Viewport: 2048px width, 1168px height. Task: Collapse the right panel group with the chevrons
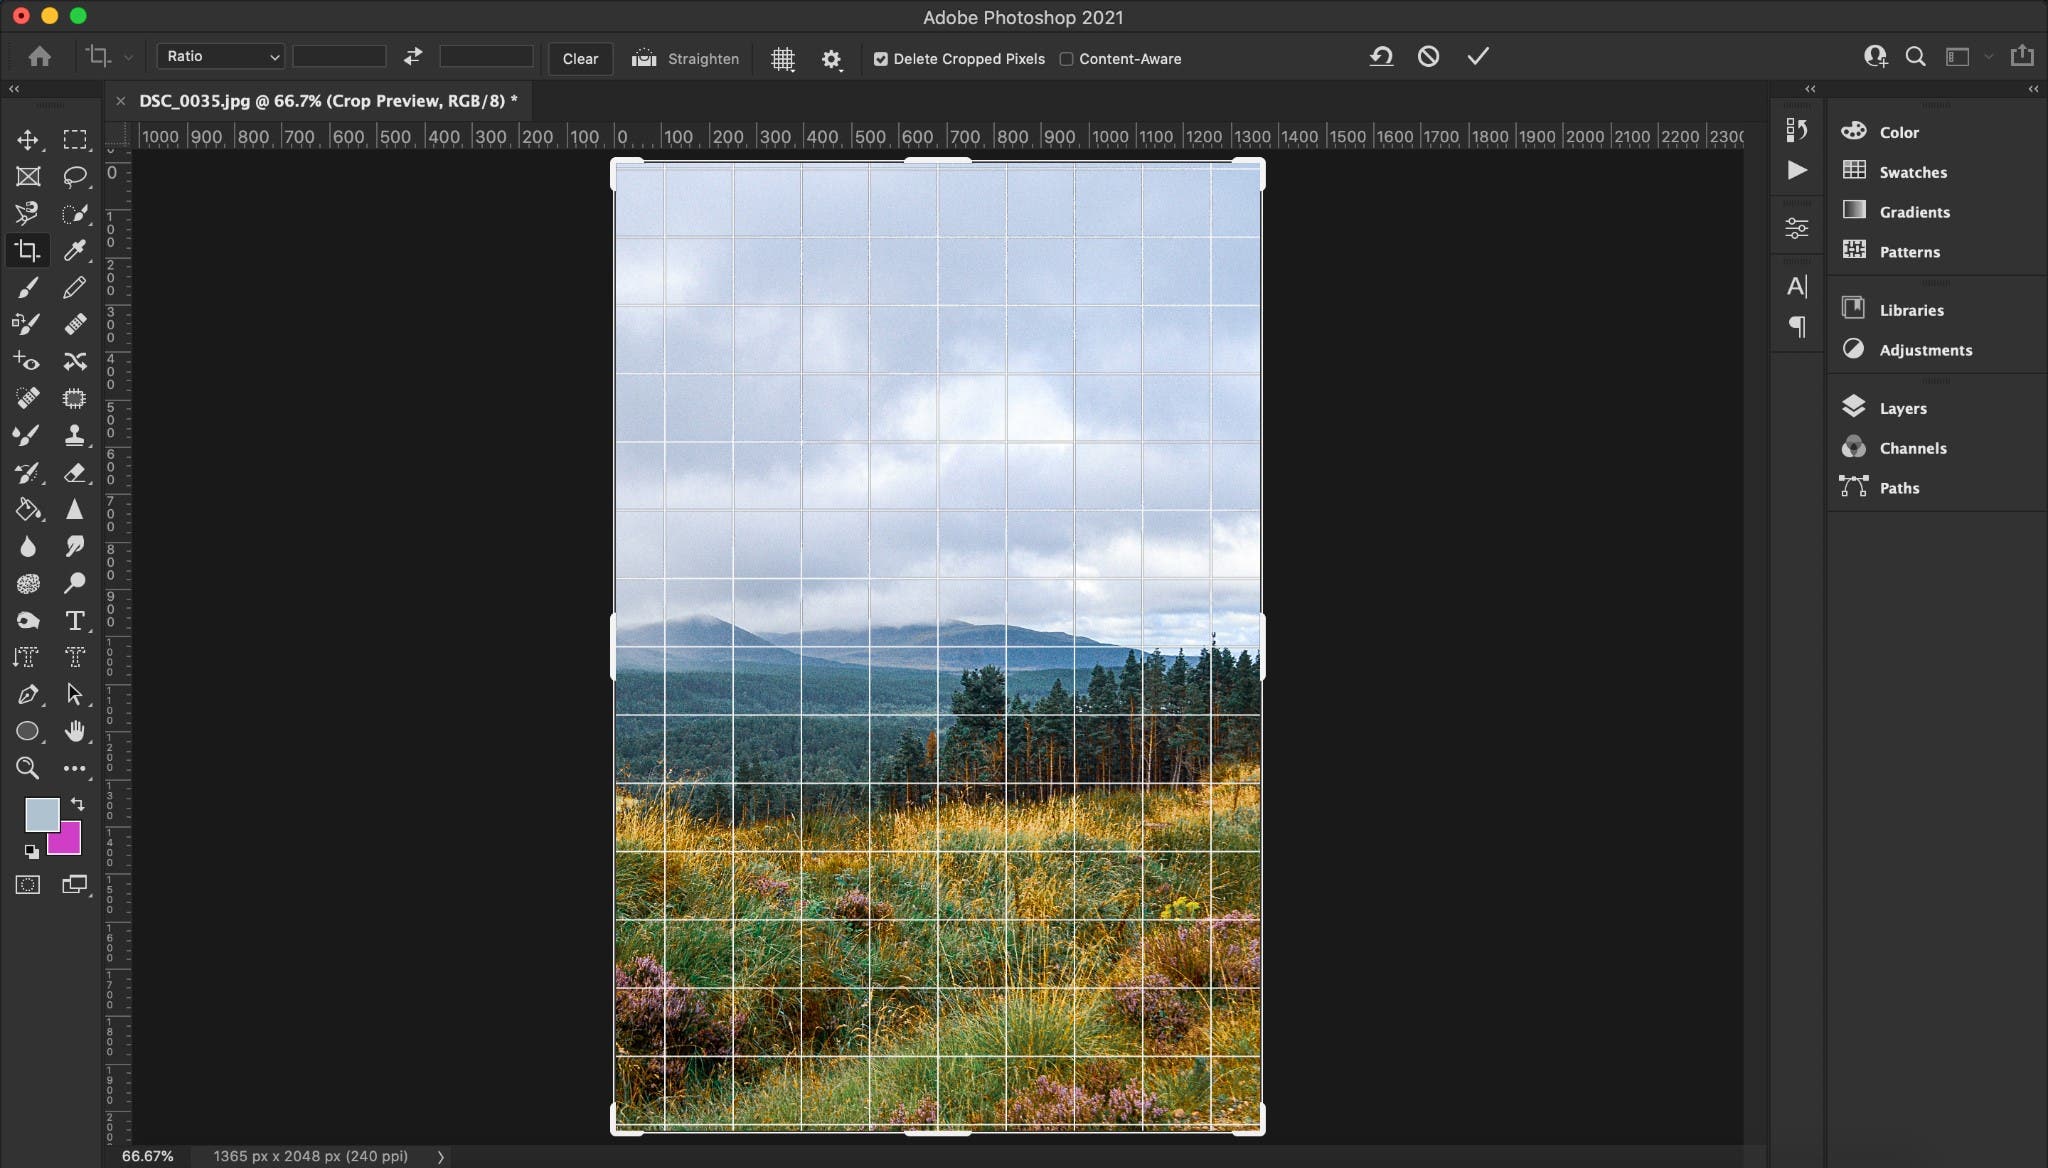tap(2033, 89)
